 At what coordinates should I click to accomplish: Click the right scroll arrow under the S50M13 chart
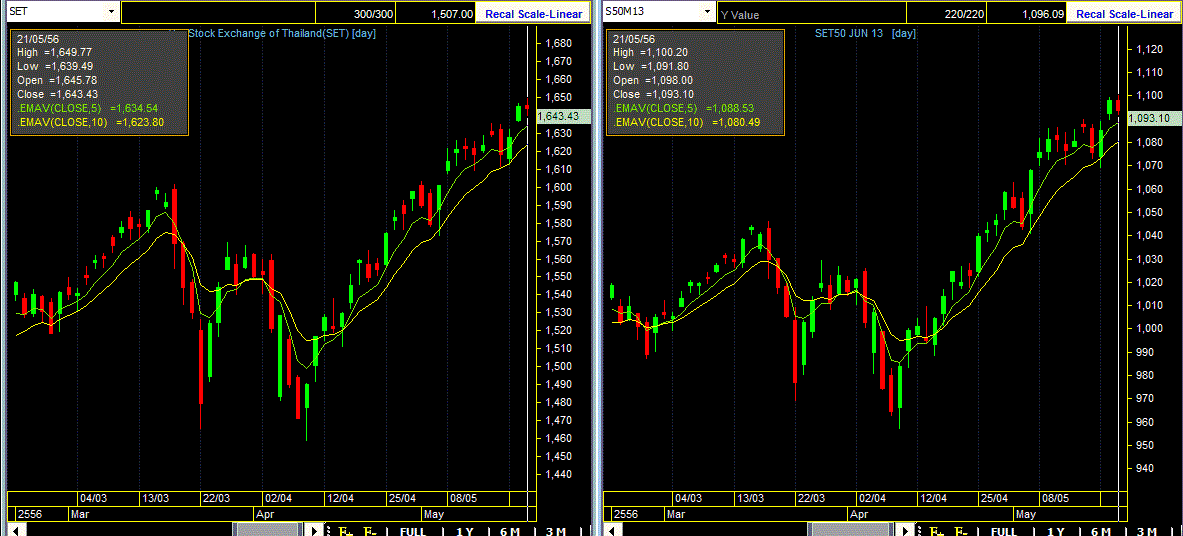click(x=905, y=530)
